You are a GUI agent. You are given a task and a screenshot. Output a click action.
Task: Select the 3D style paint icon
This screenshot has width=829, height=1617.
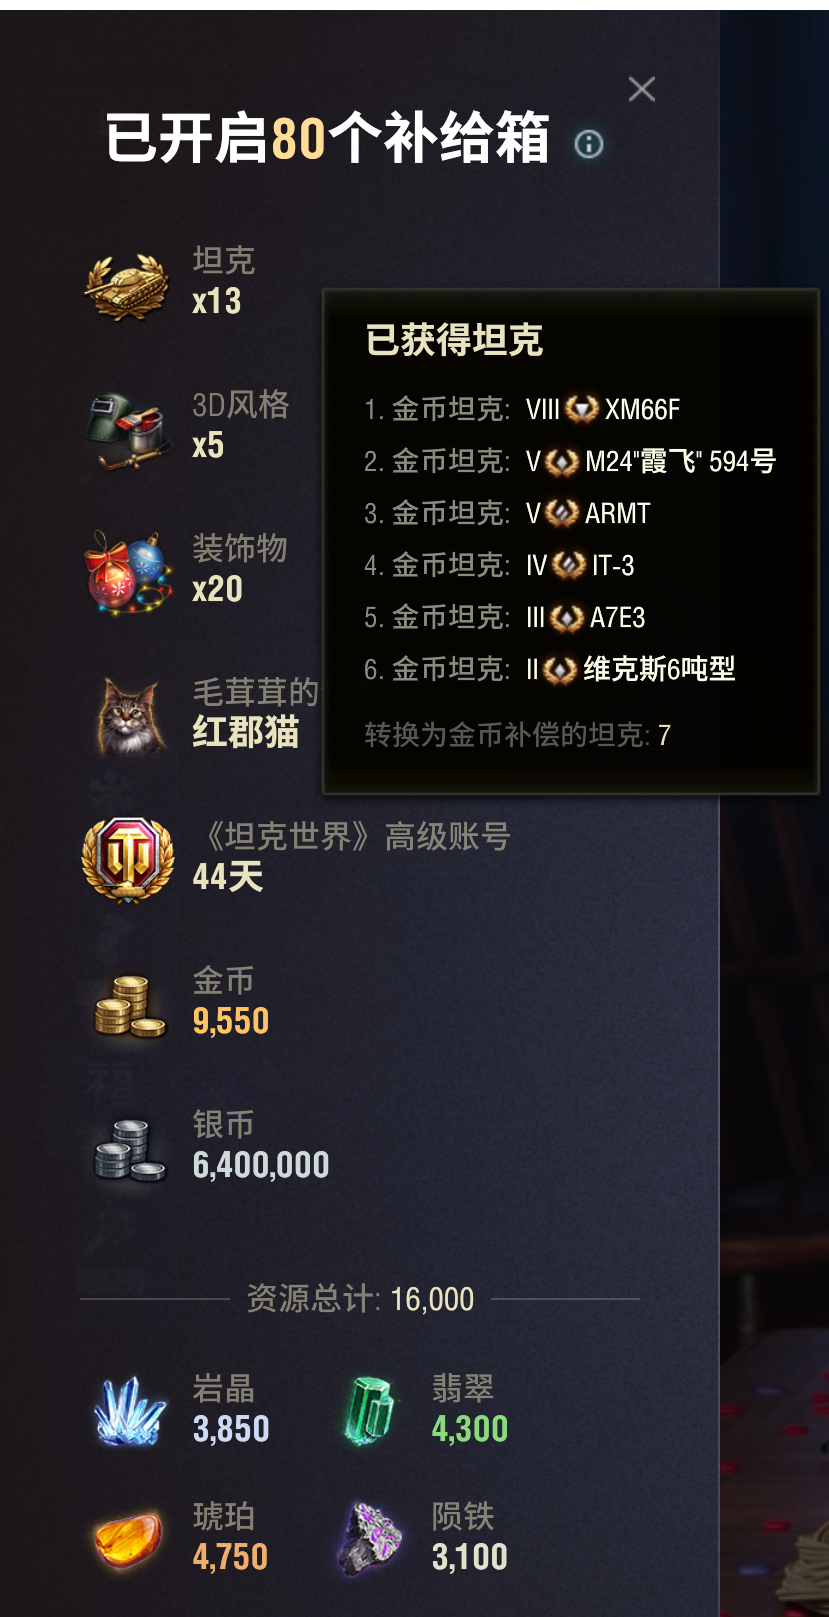(129, 430)
